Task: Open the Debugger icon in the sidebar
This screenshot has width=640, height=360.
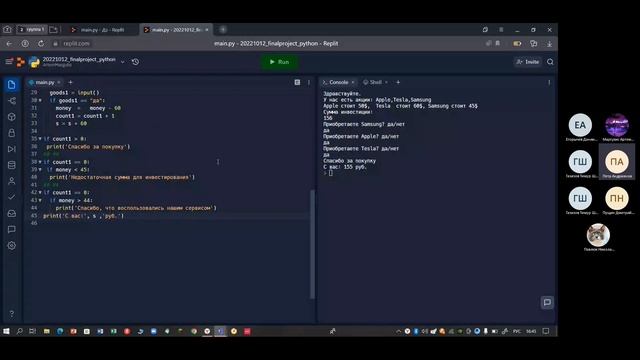Action: click(x=11, y=149)
